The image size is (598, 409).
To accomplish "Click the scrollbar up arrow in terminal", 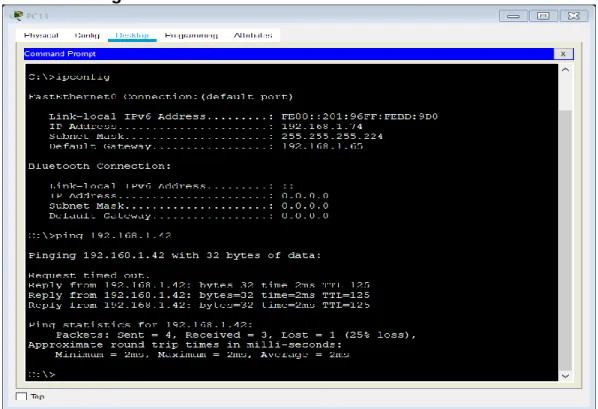I will (565, 70).
